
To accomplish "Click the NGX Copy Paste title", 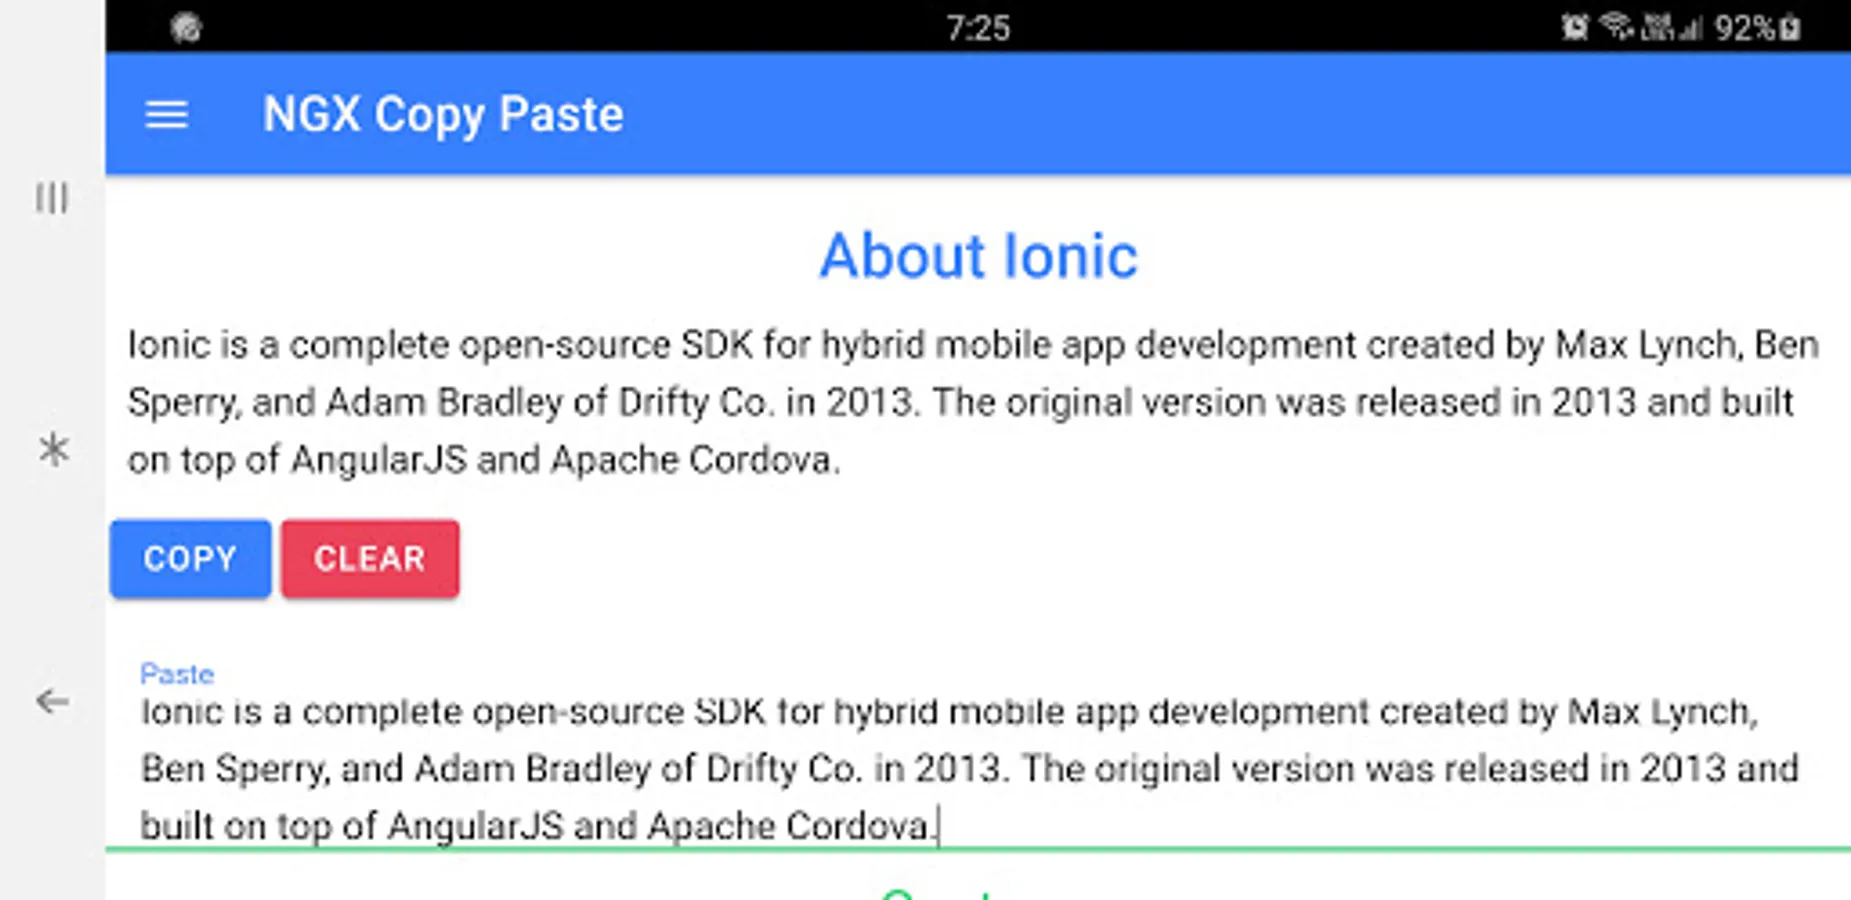I will coord(443,114).
